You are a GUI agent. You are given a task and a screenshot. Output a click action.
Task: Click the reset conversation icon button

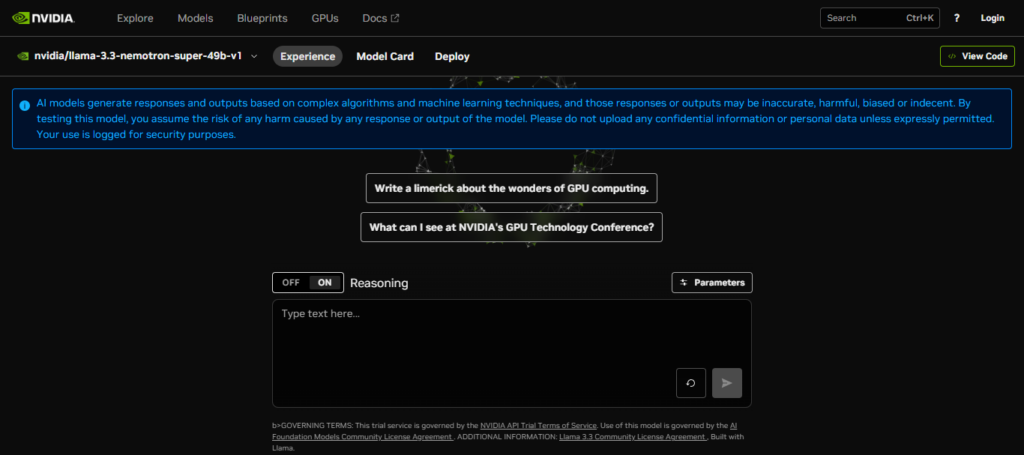tap(690, 383)
